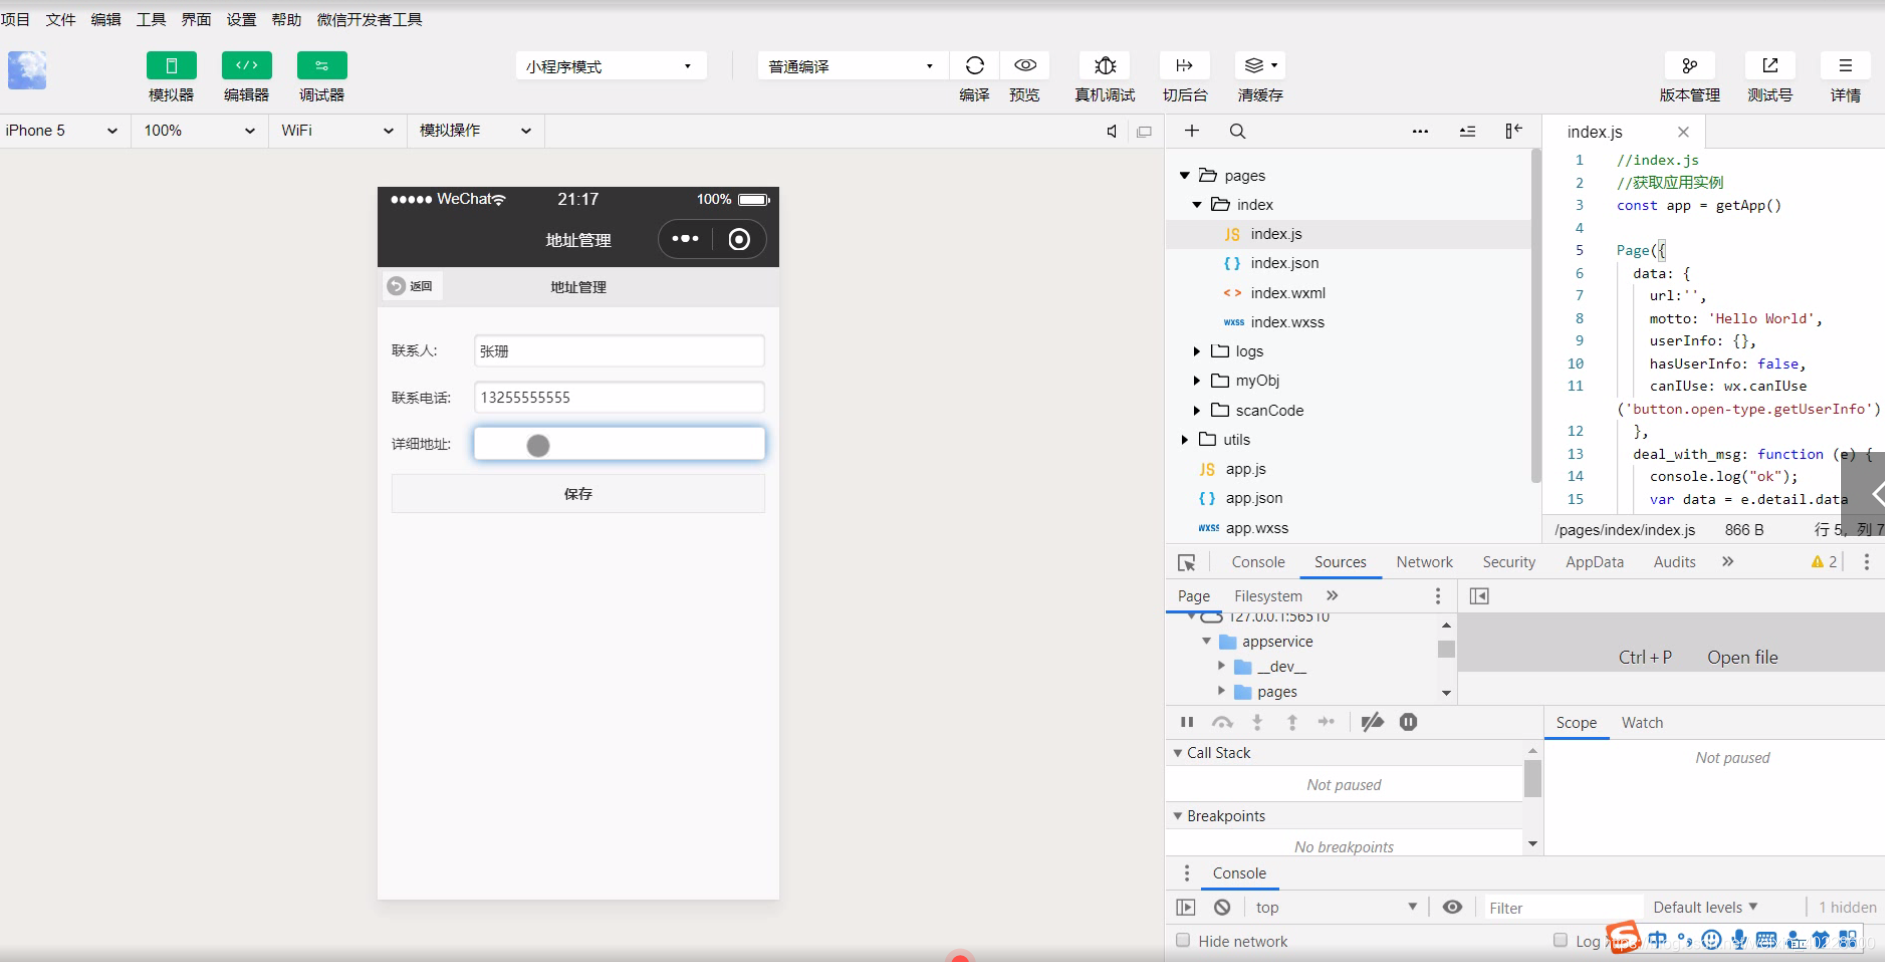Click the Save button in simulator
Screen dimensions: 1885x962
(578, 494)
